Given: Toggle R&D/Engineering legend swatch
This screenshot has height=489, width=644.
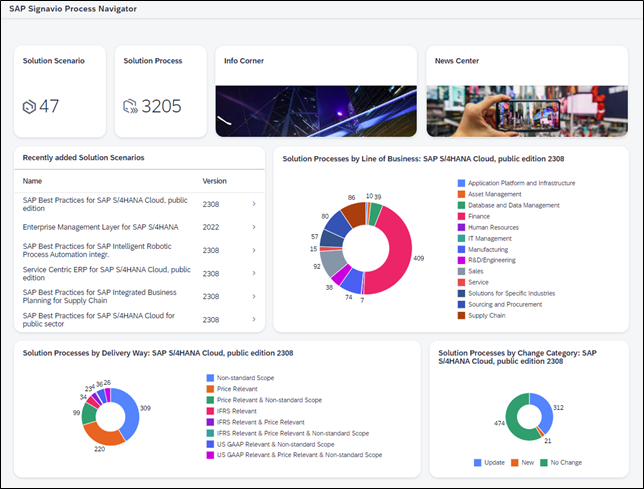Looking at the screenshot, I should tap(461, 260).
